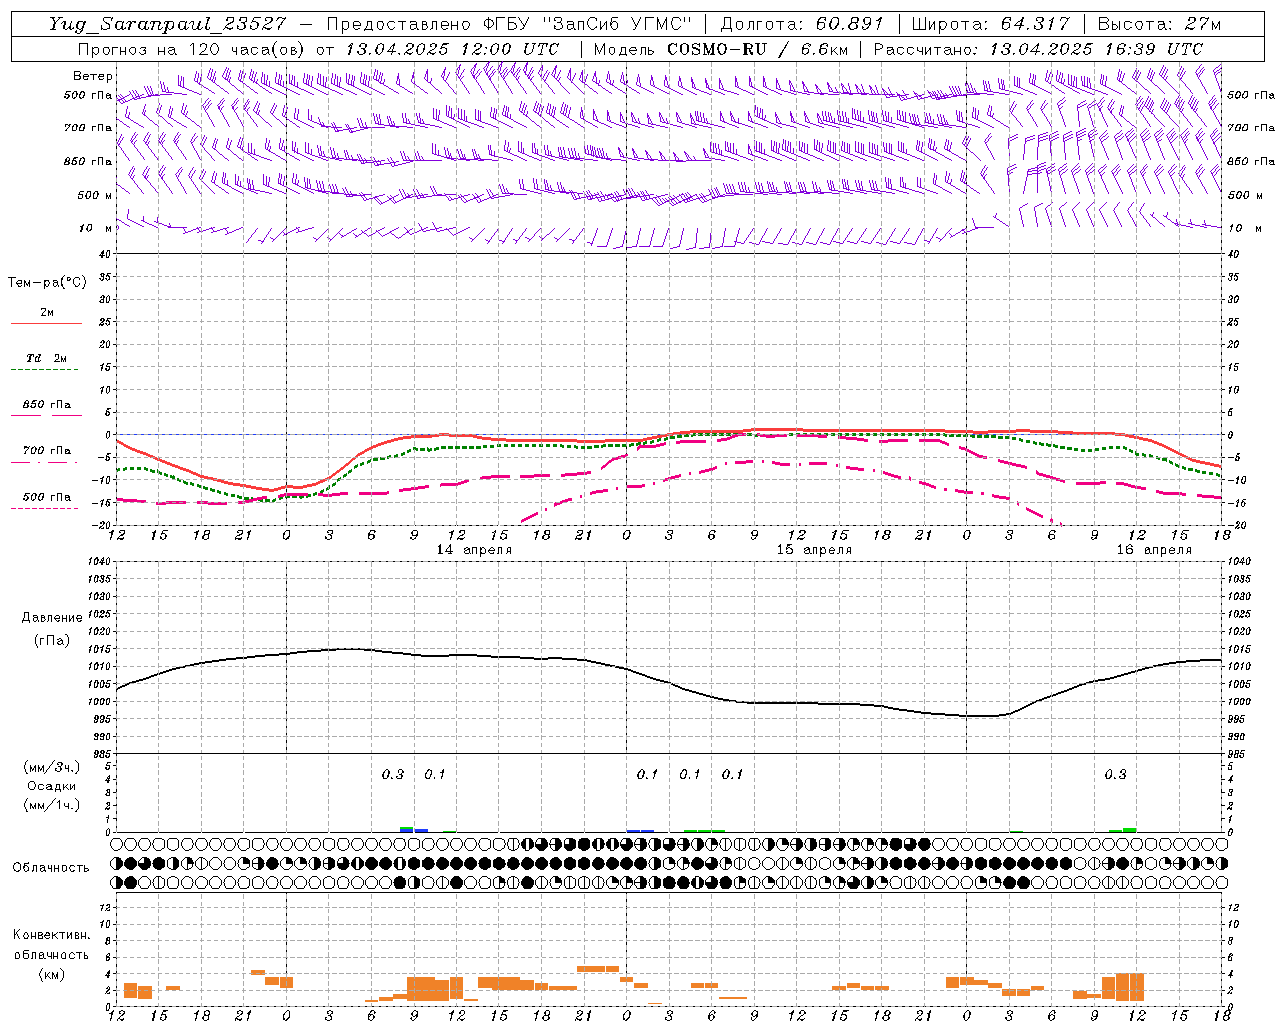Screen dimensions: 1280x1024
Task: Click the 2м temperature legend entry
Action: click(x=47, y=312)
